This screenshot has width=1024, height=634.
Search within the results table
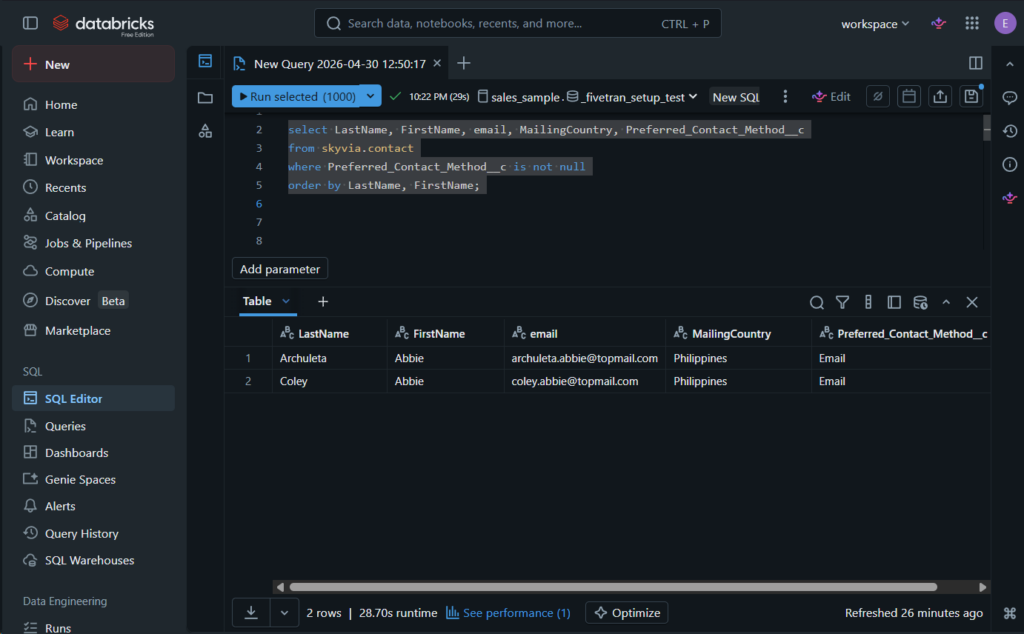pyautogui.click(x=816, y=302)
